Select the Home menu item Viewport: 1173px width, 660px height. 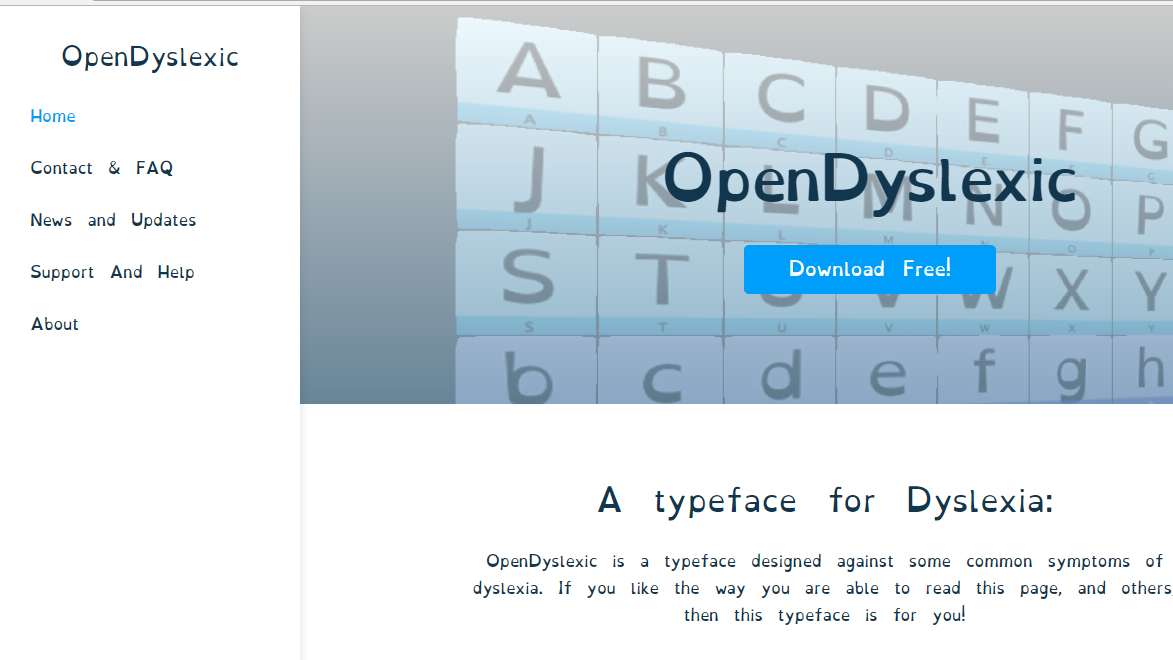(x=53, y=116)
